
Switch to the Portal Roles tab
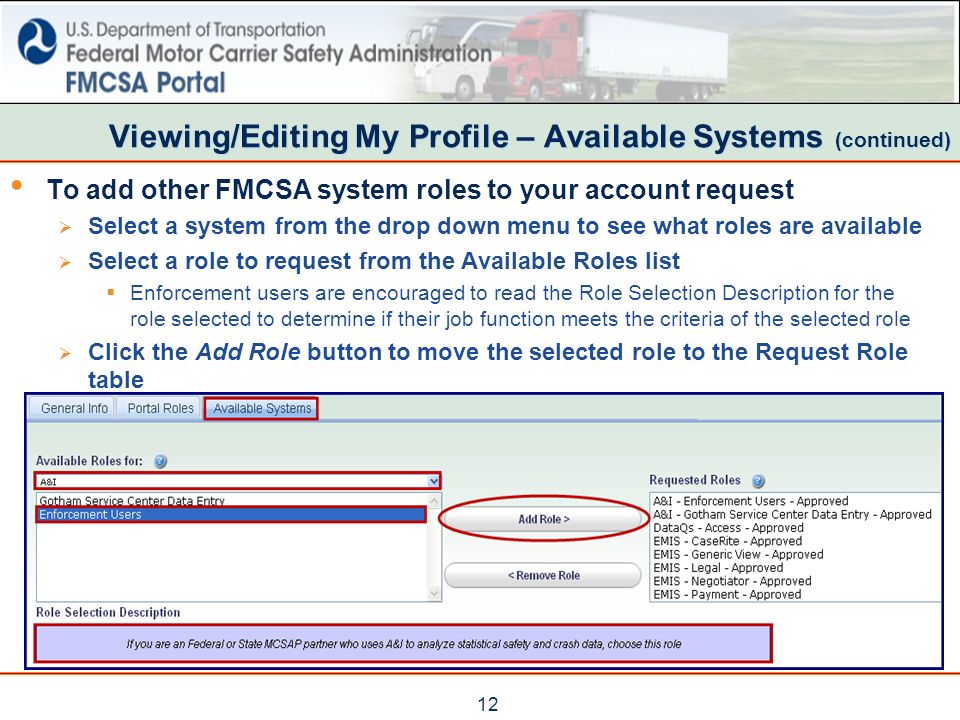pyautogui.click(x=160, y=408)
